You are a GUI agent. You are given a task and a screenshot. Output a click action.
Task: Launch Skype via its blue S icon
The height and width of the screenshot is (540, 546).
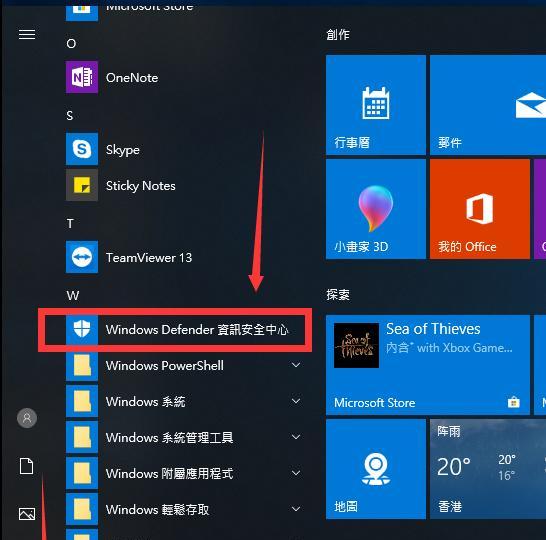82,149
